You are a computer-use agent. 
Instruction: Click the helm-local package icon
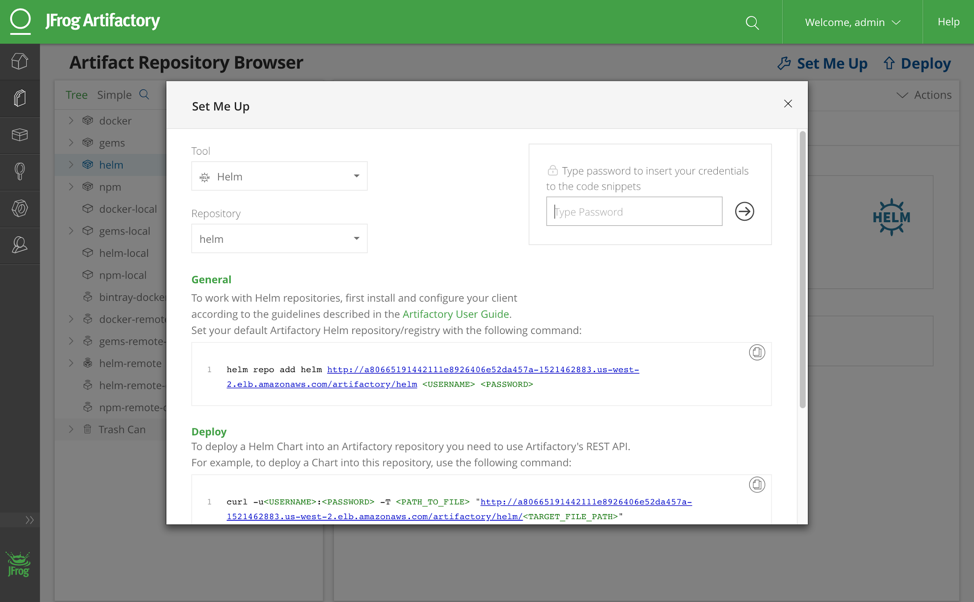88,253
